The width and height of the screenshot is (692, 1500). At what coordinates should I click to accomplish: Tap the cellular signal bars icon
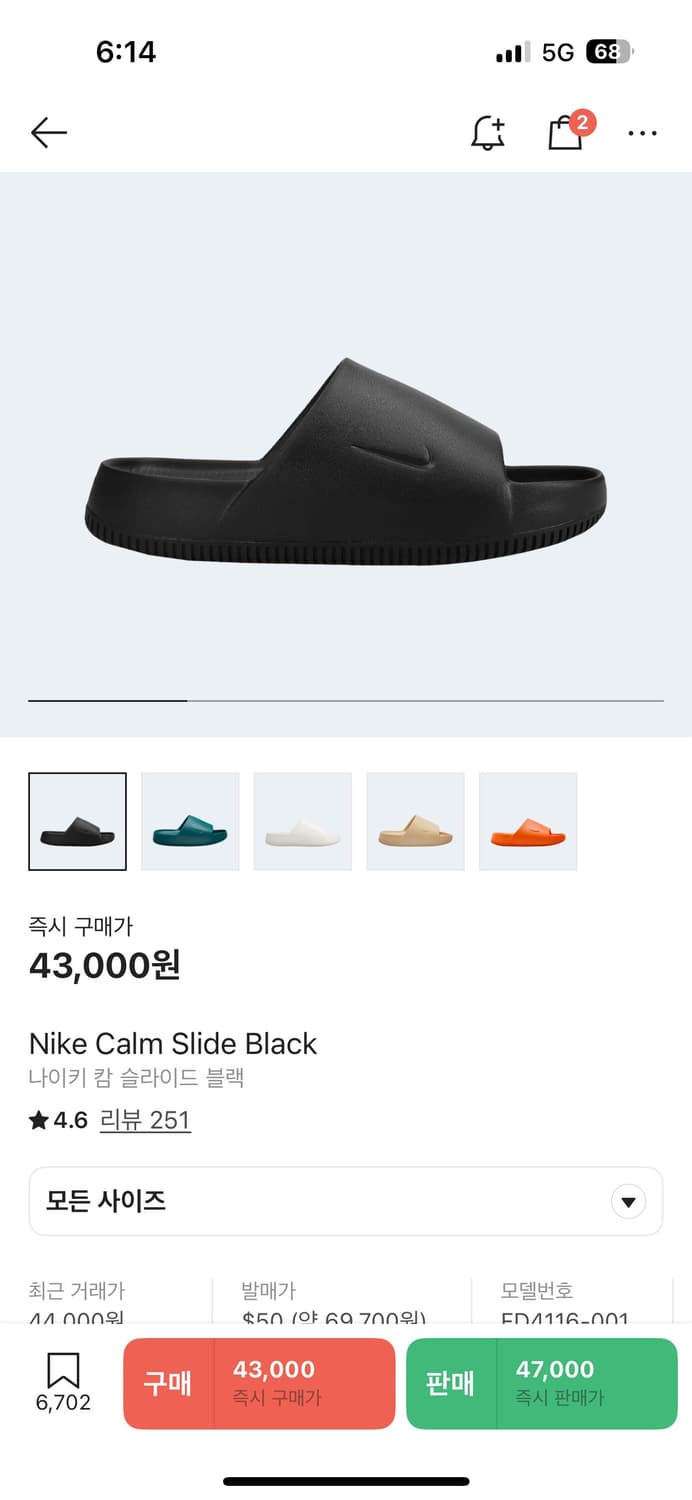[513, 53]
